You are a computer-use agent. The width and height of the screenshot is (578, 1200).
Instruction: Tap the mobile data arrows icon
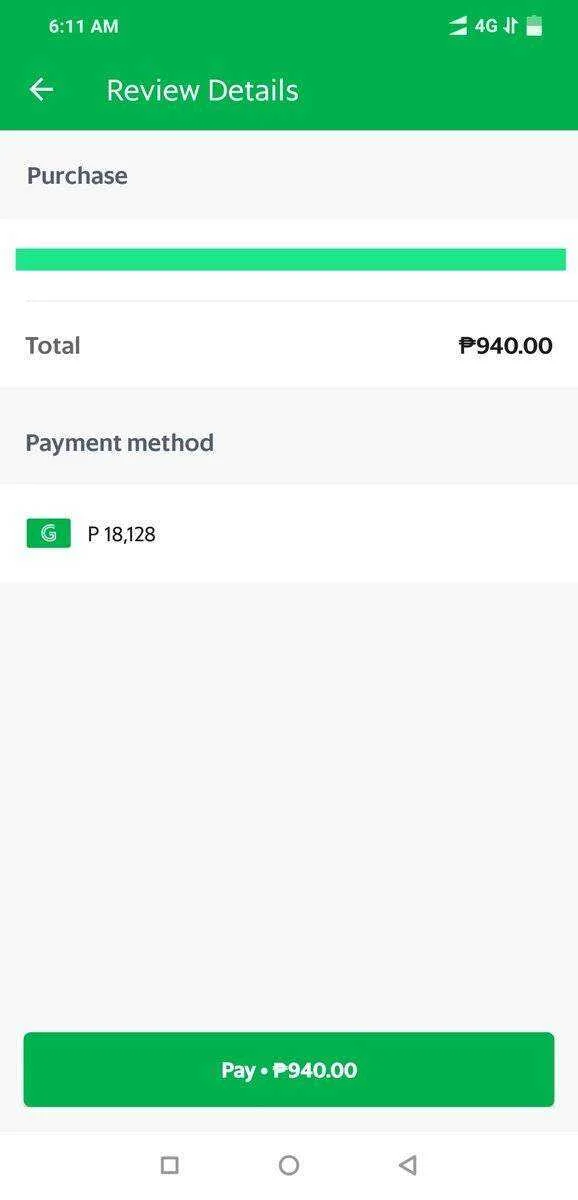(x=511, y=26)
